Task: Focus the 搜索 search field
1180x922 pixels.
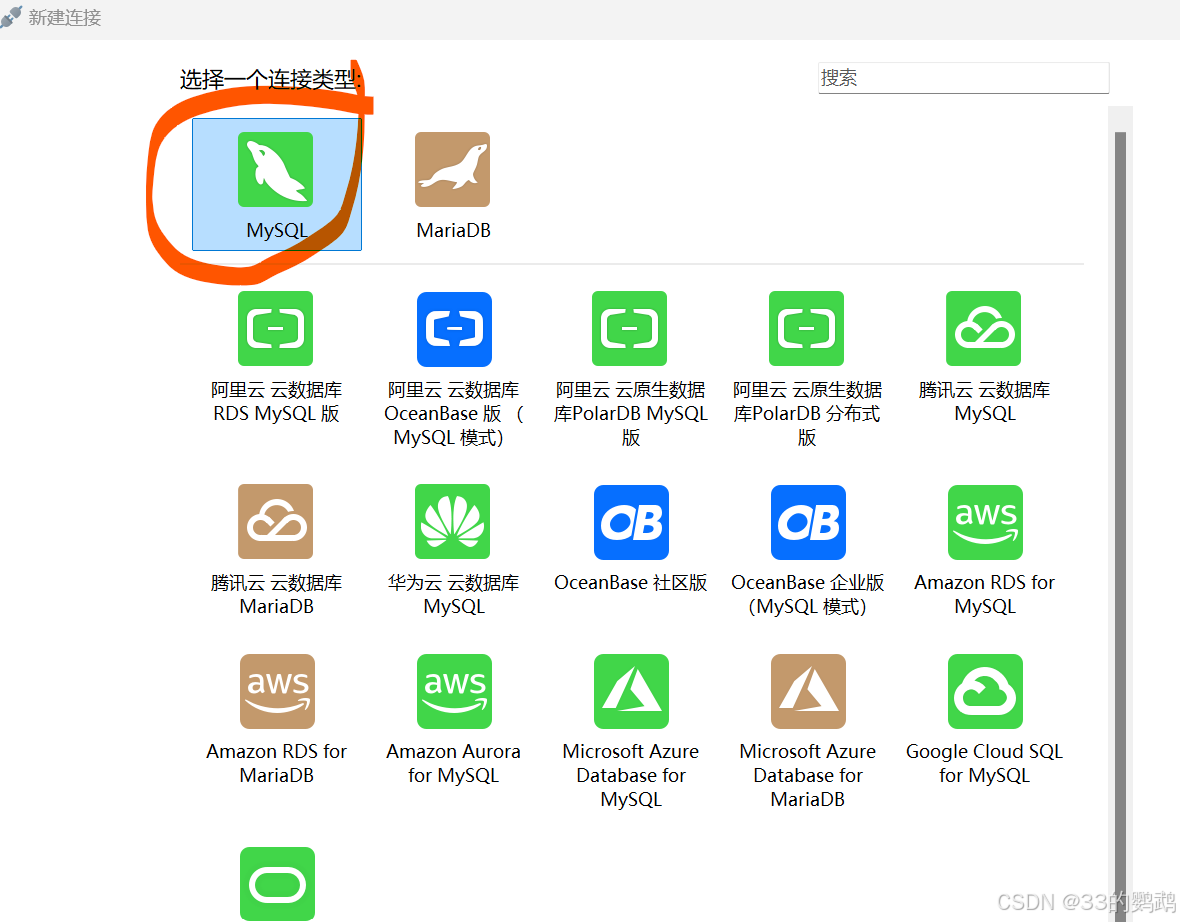Action: [963, 78]
